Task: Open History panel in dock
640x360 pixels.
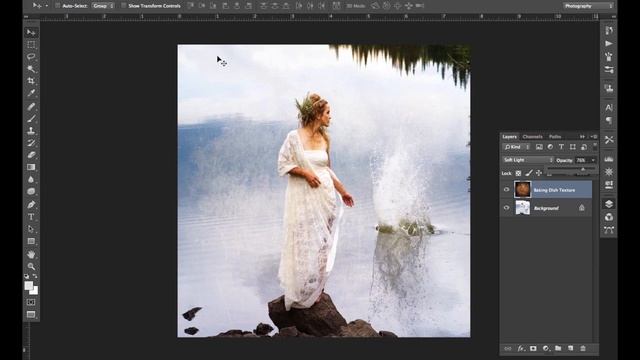Action: (x=609, y=31)
